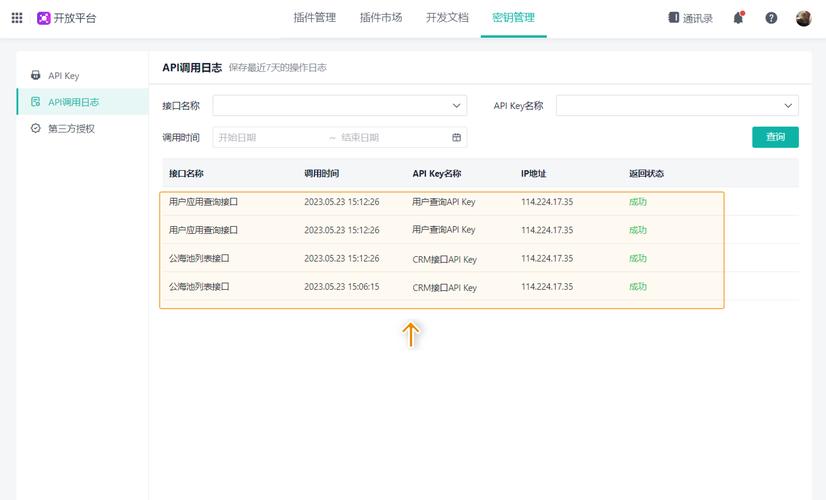Click the 第三方授权 sidebar icon
This screenshot has height=500, width=826.
[x=36, y=129]
